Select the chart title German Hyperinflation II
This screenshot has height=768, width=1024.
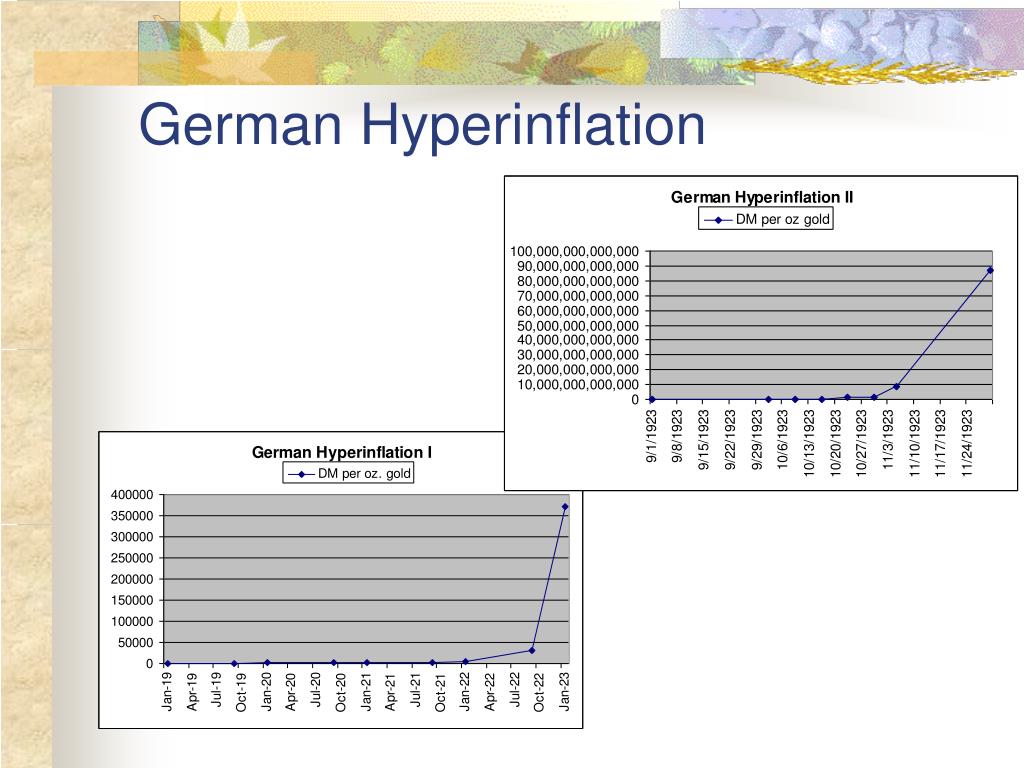click(761, 197)
